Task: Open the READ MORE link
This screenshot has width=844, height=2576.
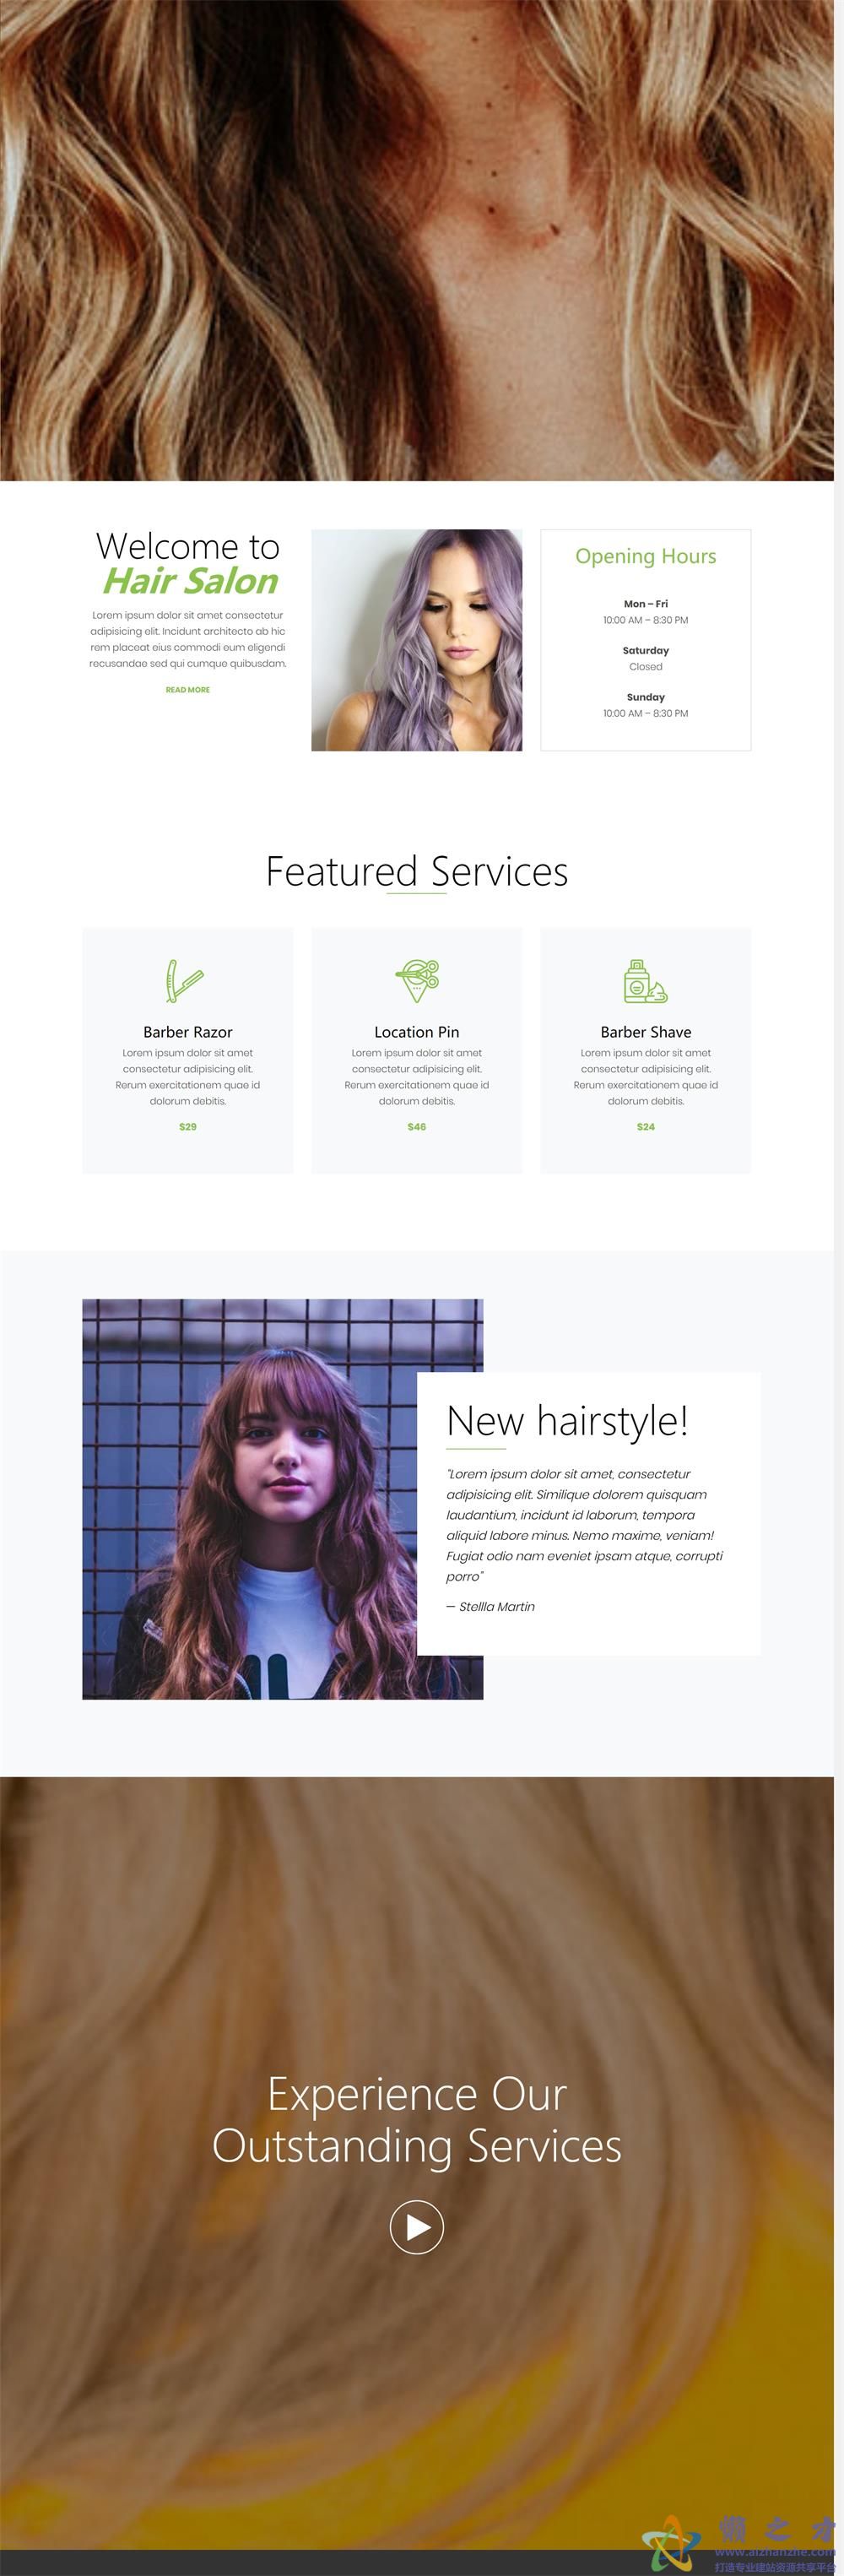Action: [188, 690]
